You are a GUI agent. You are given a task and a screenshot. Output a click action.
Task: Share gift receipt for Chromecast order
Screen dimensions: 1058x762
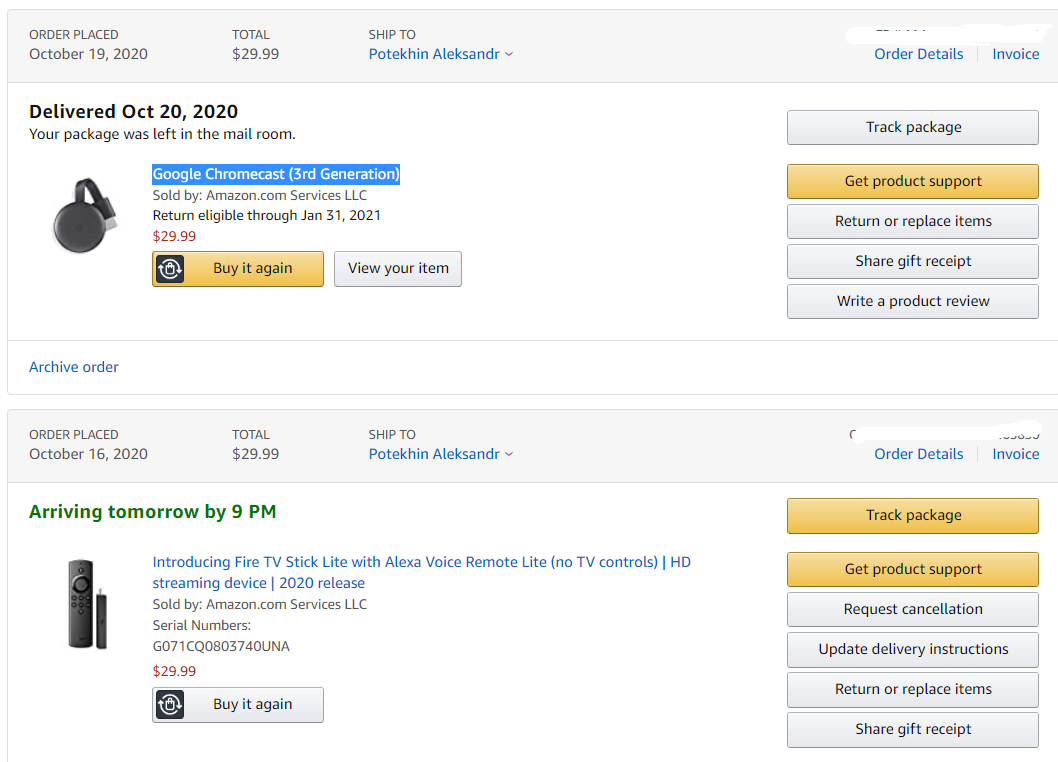coord(912,261)
